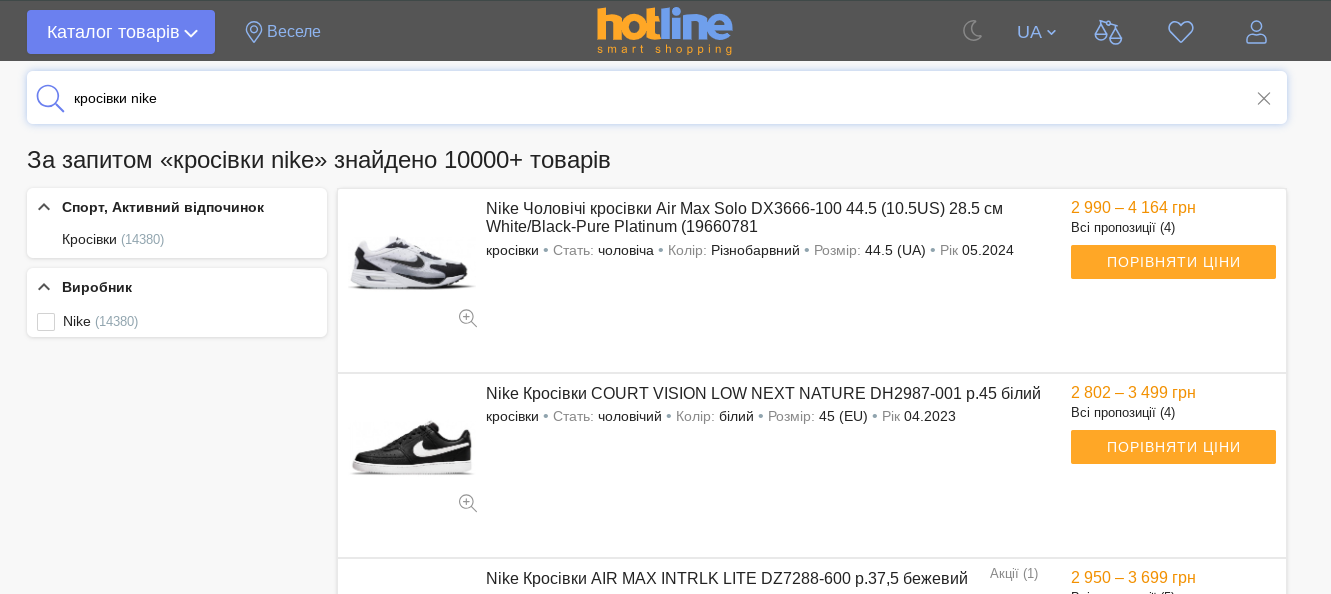
Task: Change city Веселе
Action: pyautogui.click(x=294, y=32)
